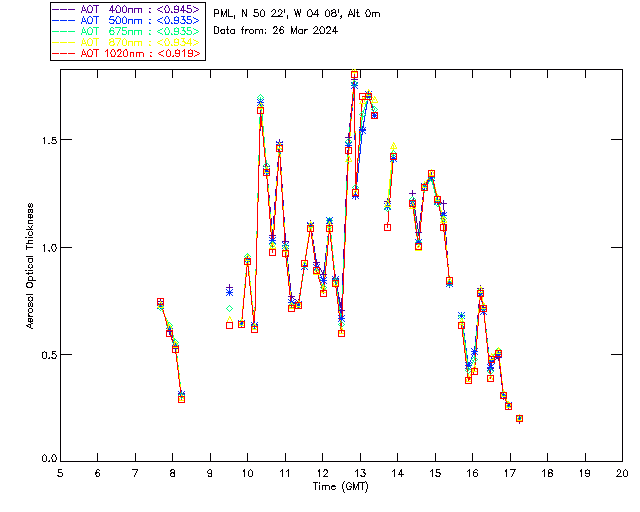The image size is (640, 512).
Task: Select the first data point before 8 GMT
Action: pyautogui.click(x=160, y=302)
